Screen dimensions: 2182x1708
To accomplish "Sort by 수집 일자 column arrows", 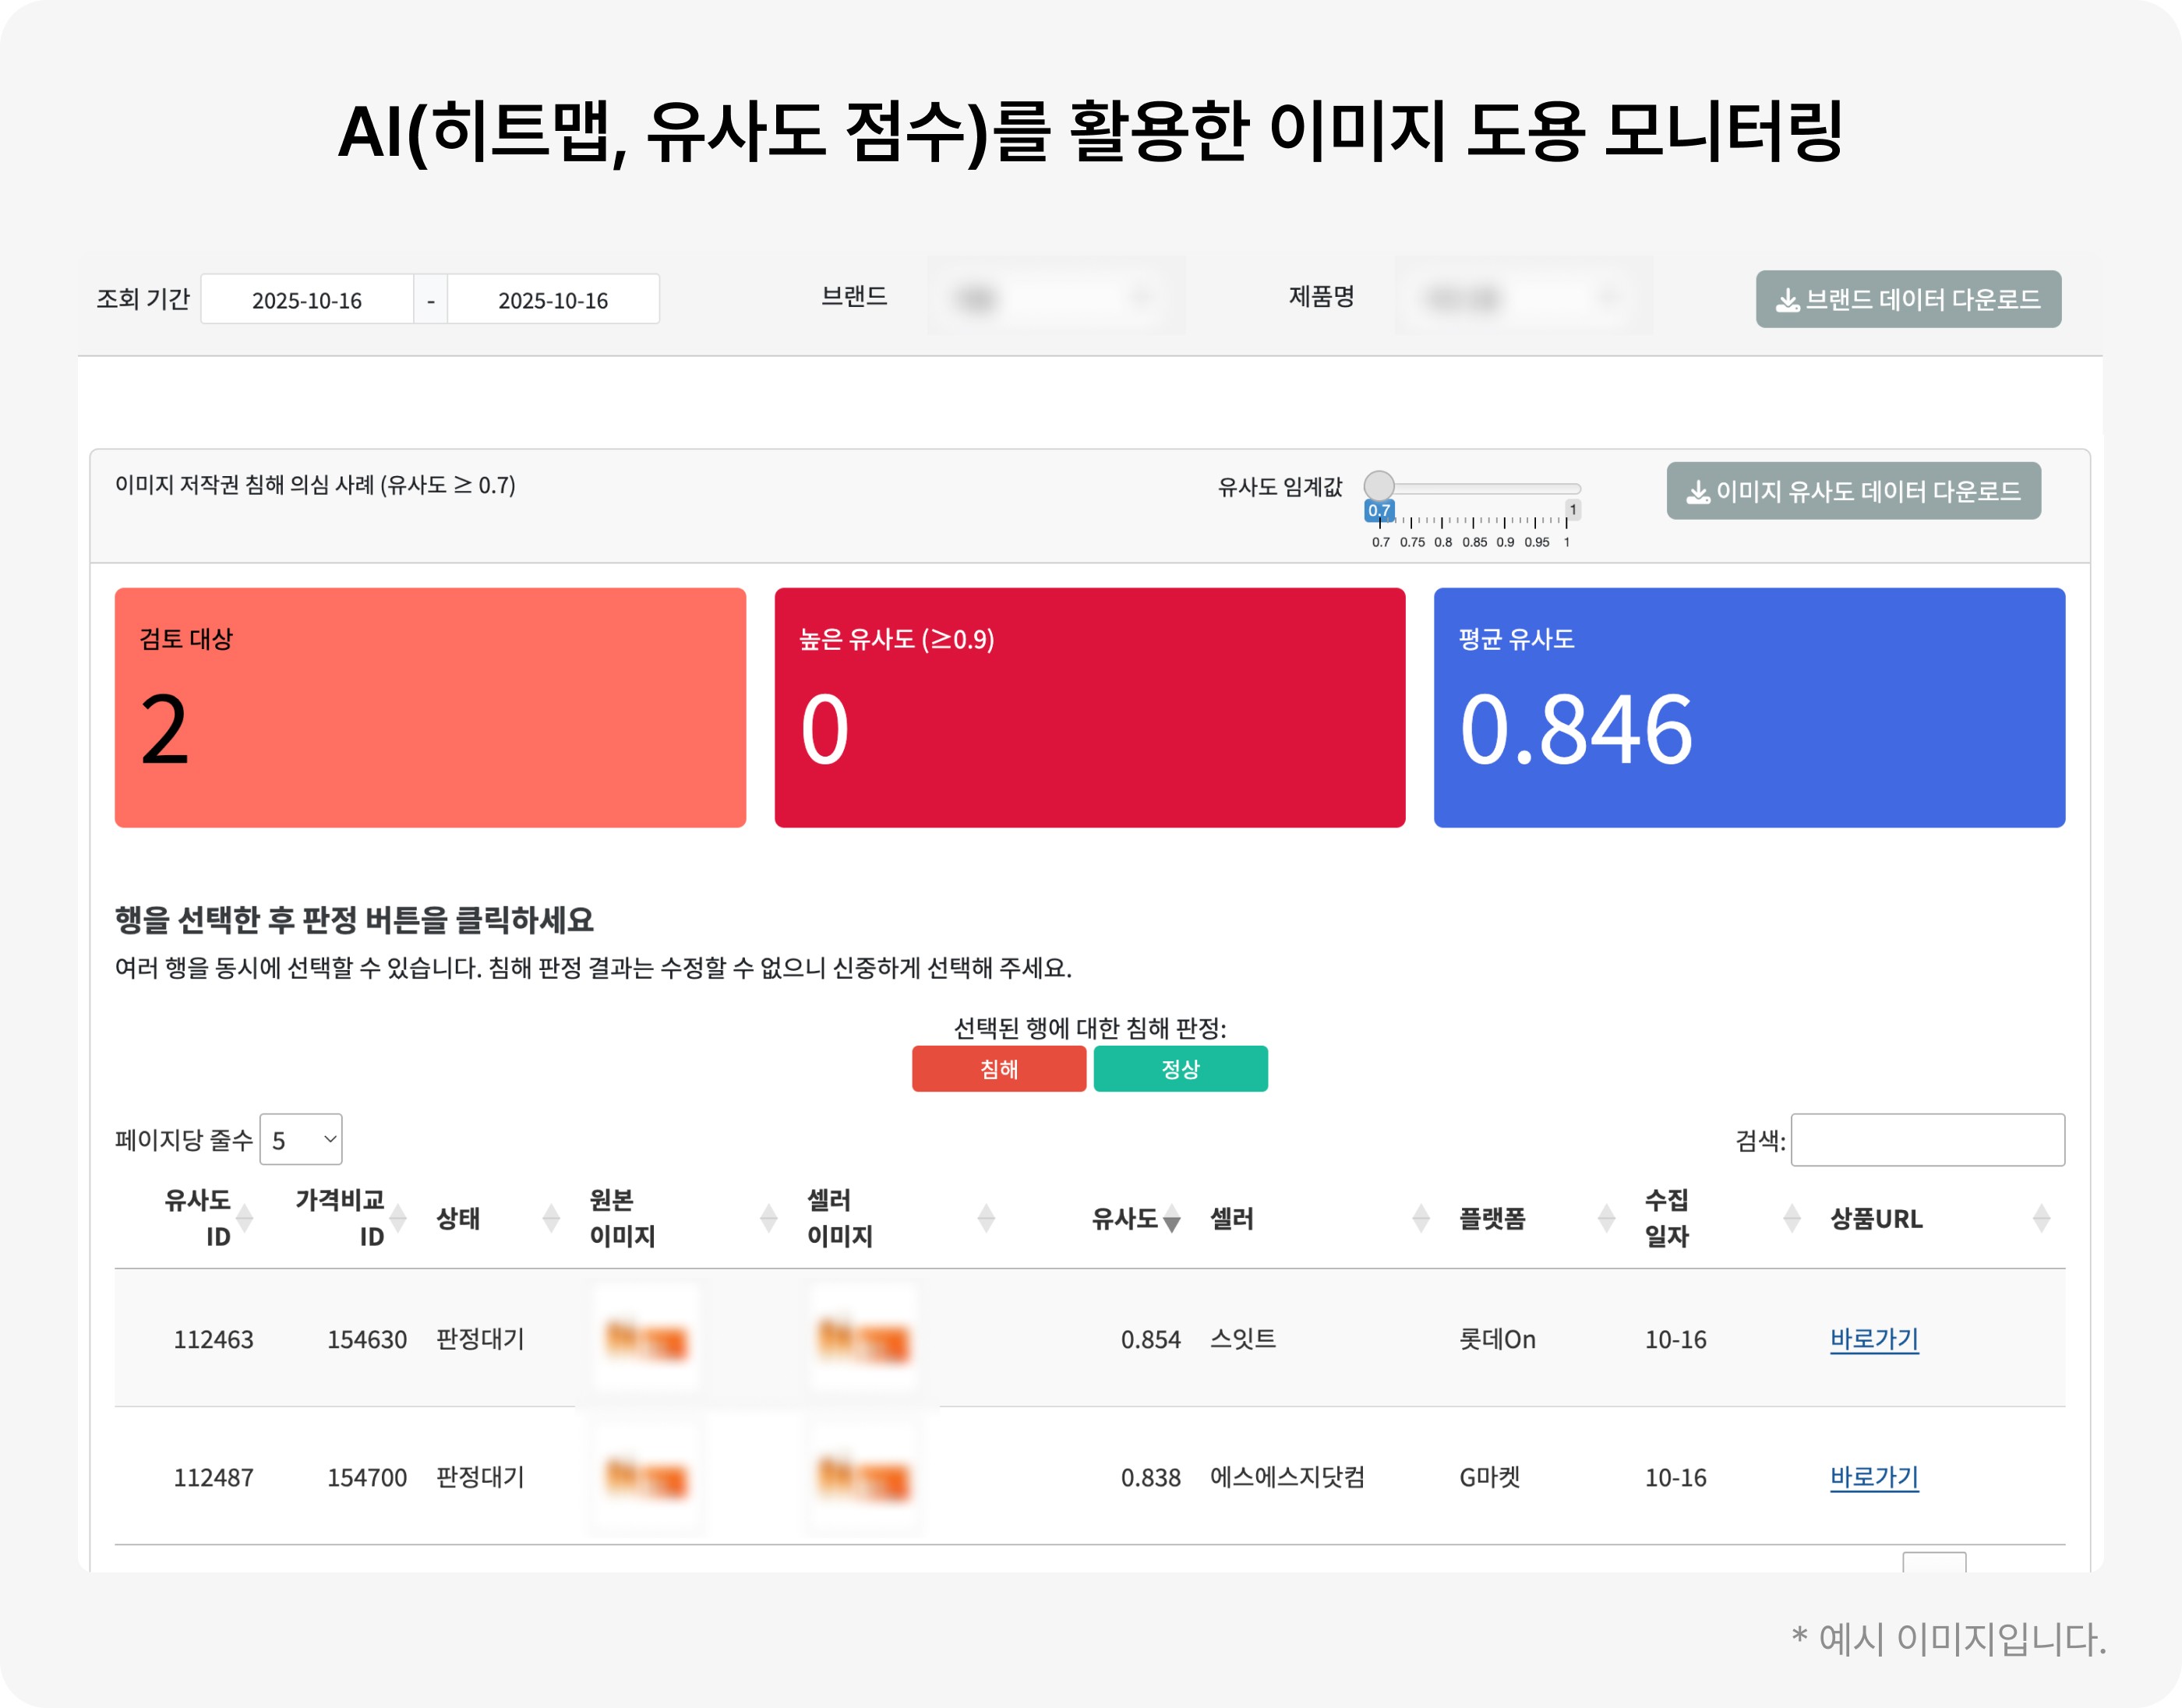I will [1792, 1218].
